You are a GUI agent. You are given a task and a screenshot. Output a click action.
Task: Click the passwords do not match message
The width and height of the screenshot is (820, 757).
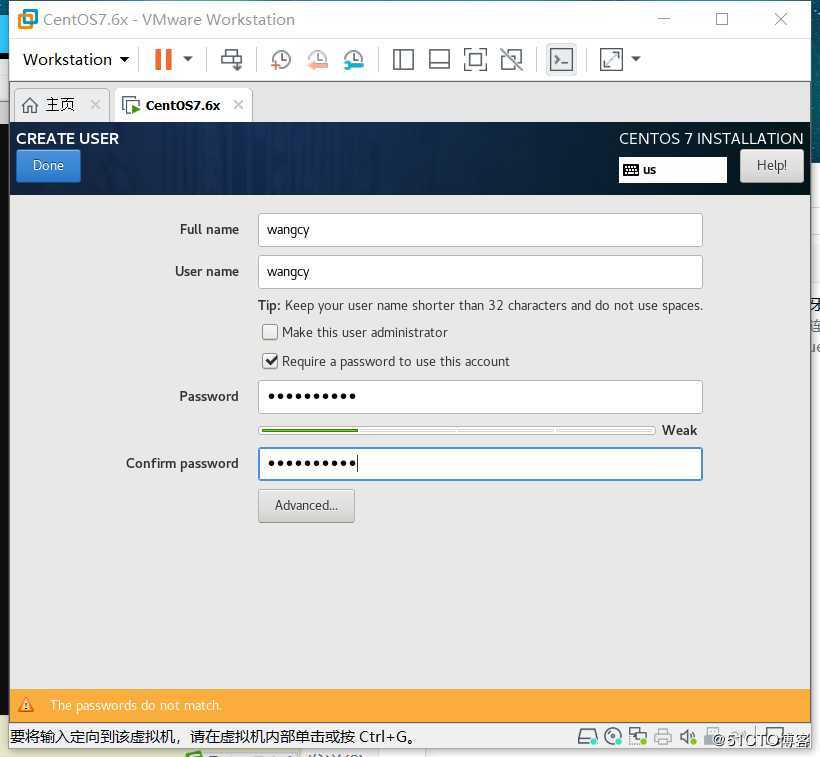point(136,705)
